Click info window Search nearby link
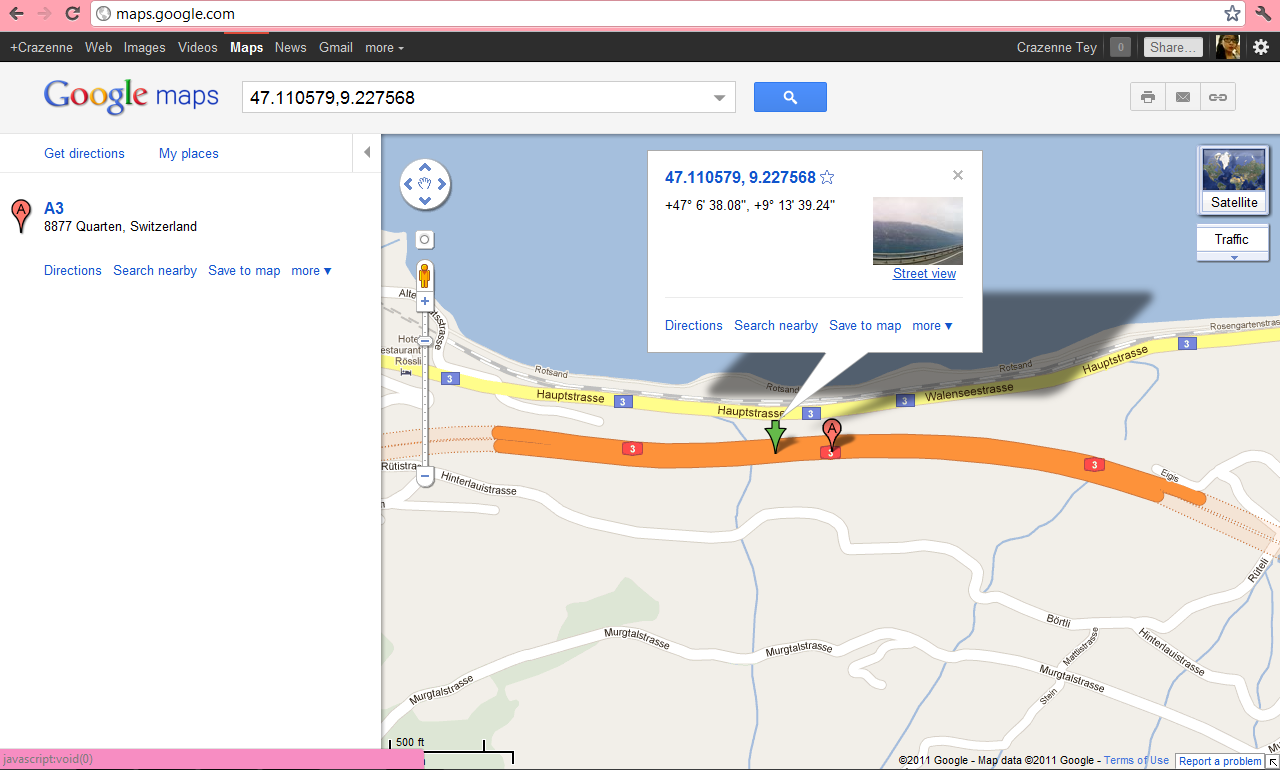This screenshot has width=1280, height=770. click(776, 325)
